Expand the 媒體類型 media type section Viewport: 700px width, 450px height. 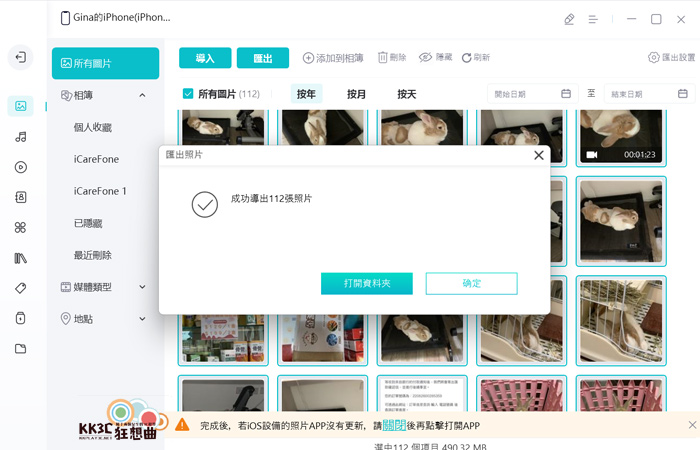tap(142, 287)
